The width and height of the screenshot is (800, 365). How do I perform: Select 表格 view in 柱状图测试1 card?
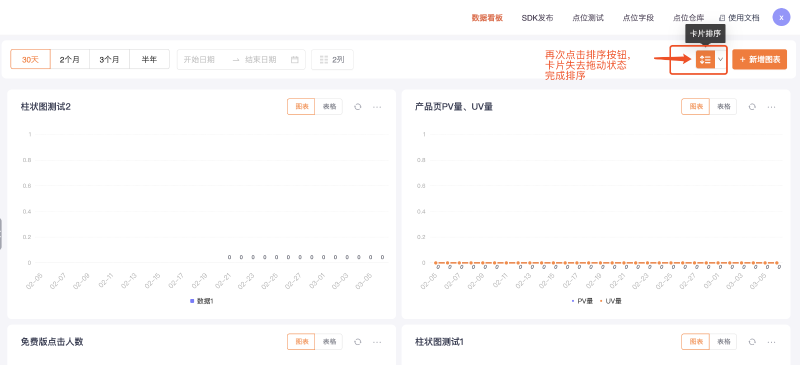723,342
